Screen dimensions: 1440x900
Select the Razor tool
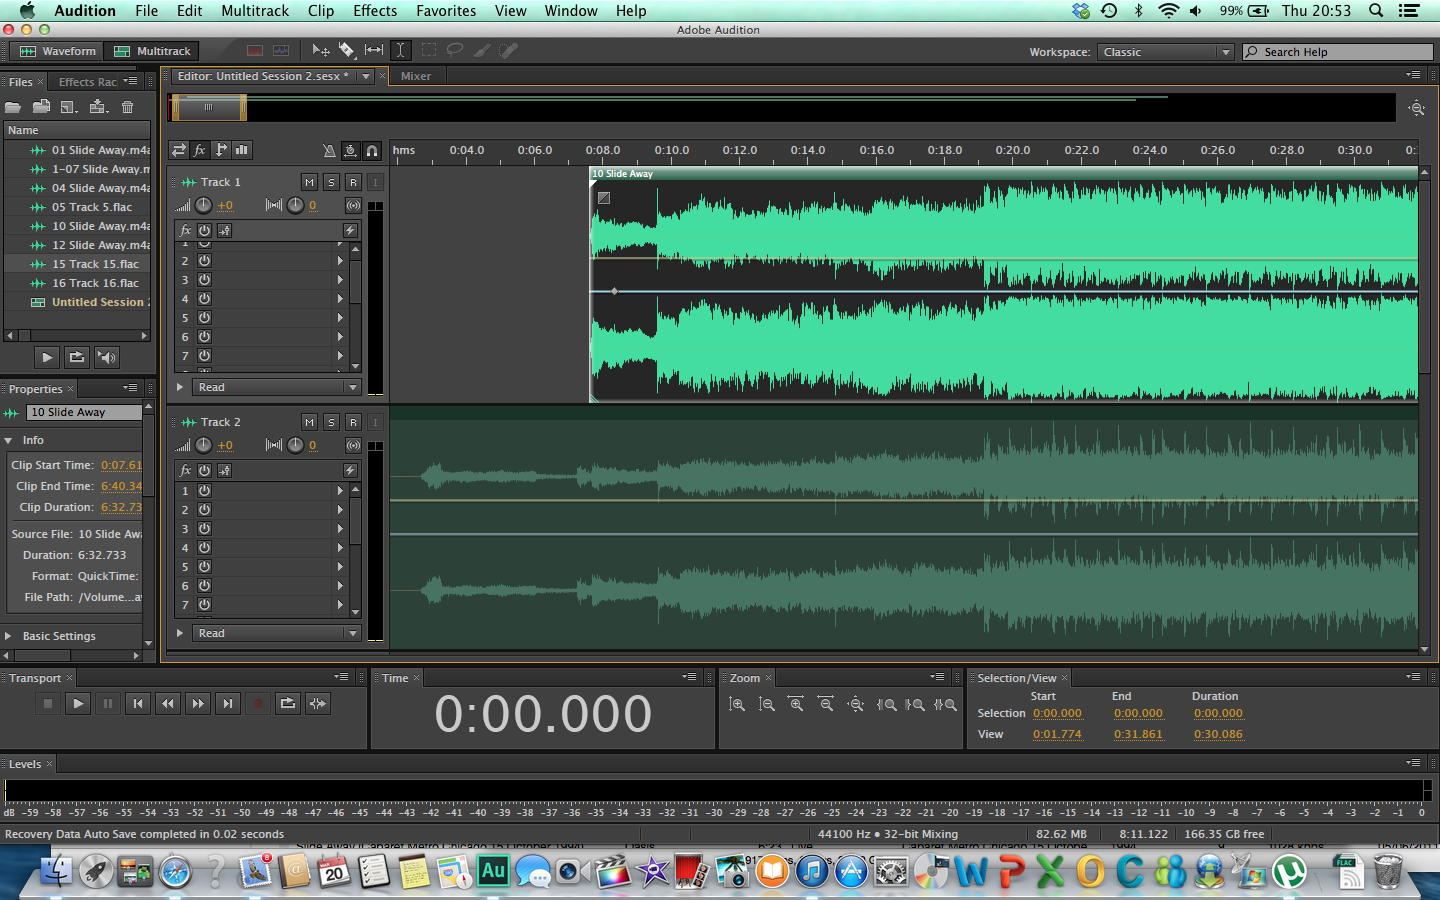(347, 50)
